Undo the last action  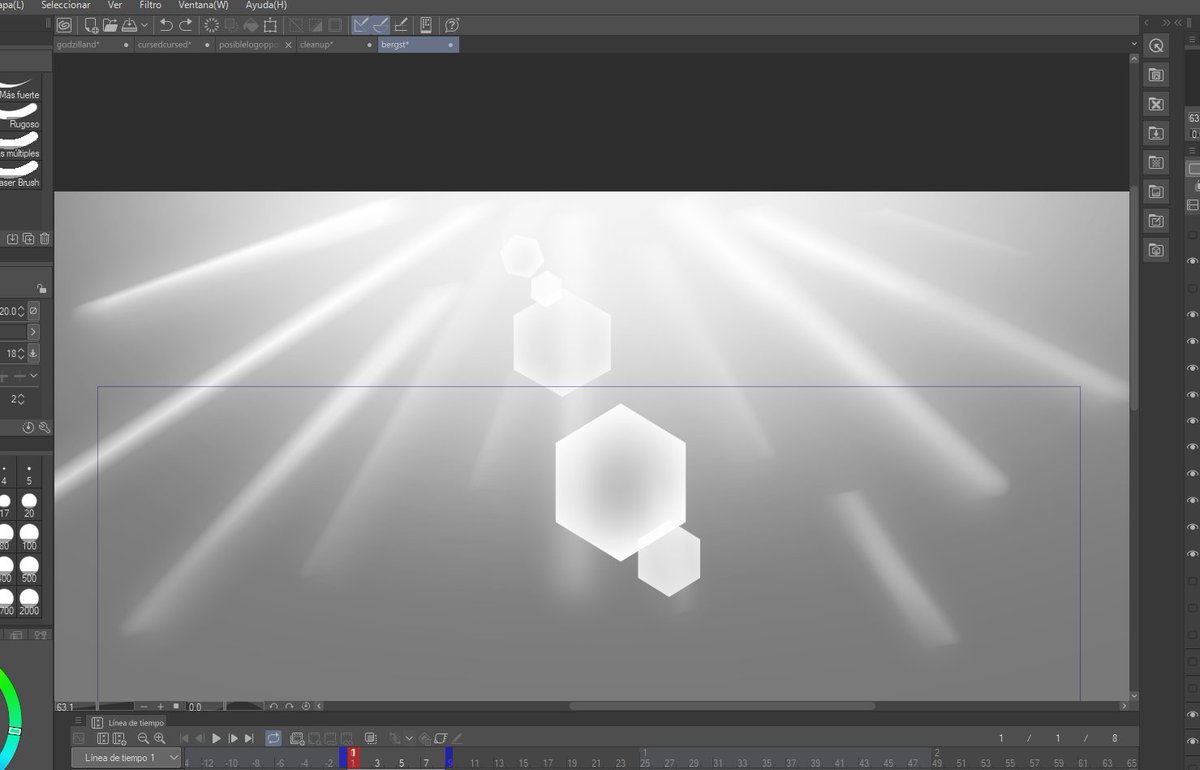166,25
